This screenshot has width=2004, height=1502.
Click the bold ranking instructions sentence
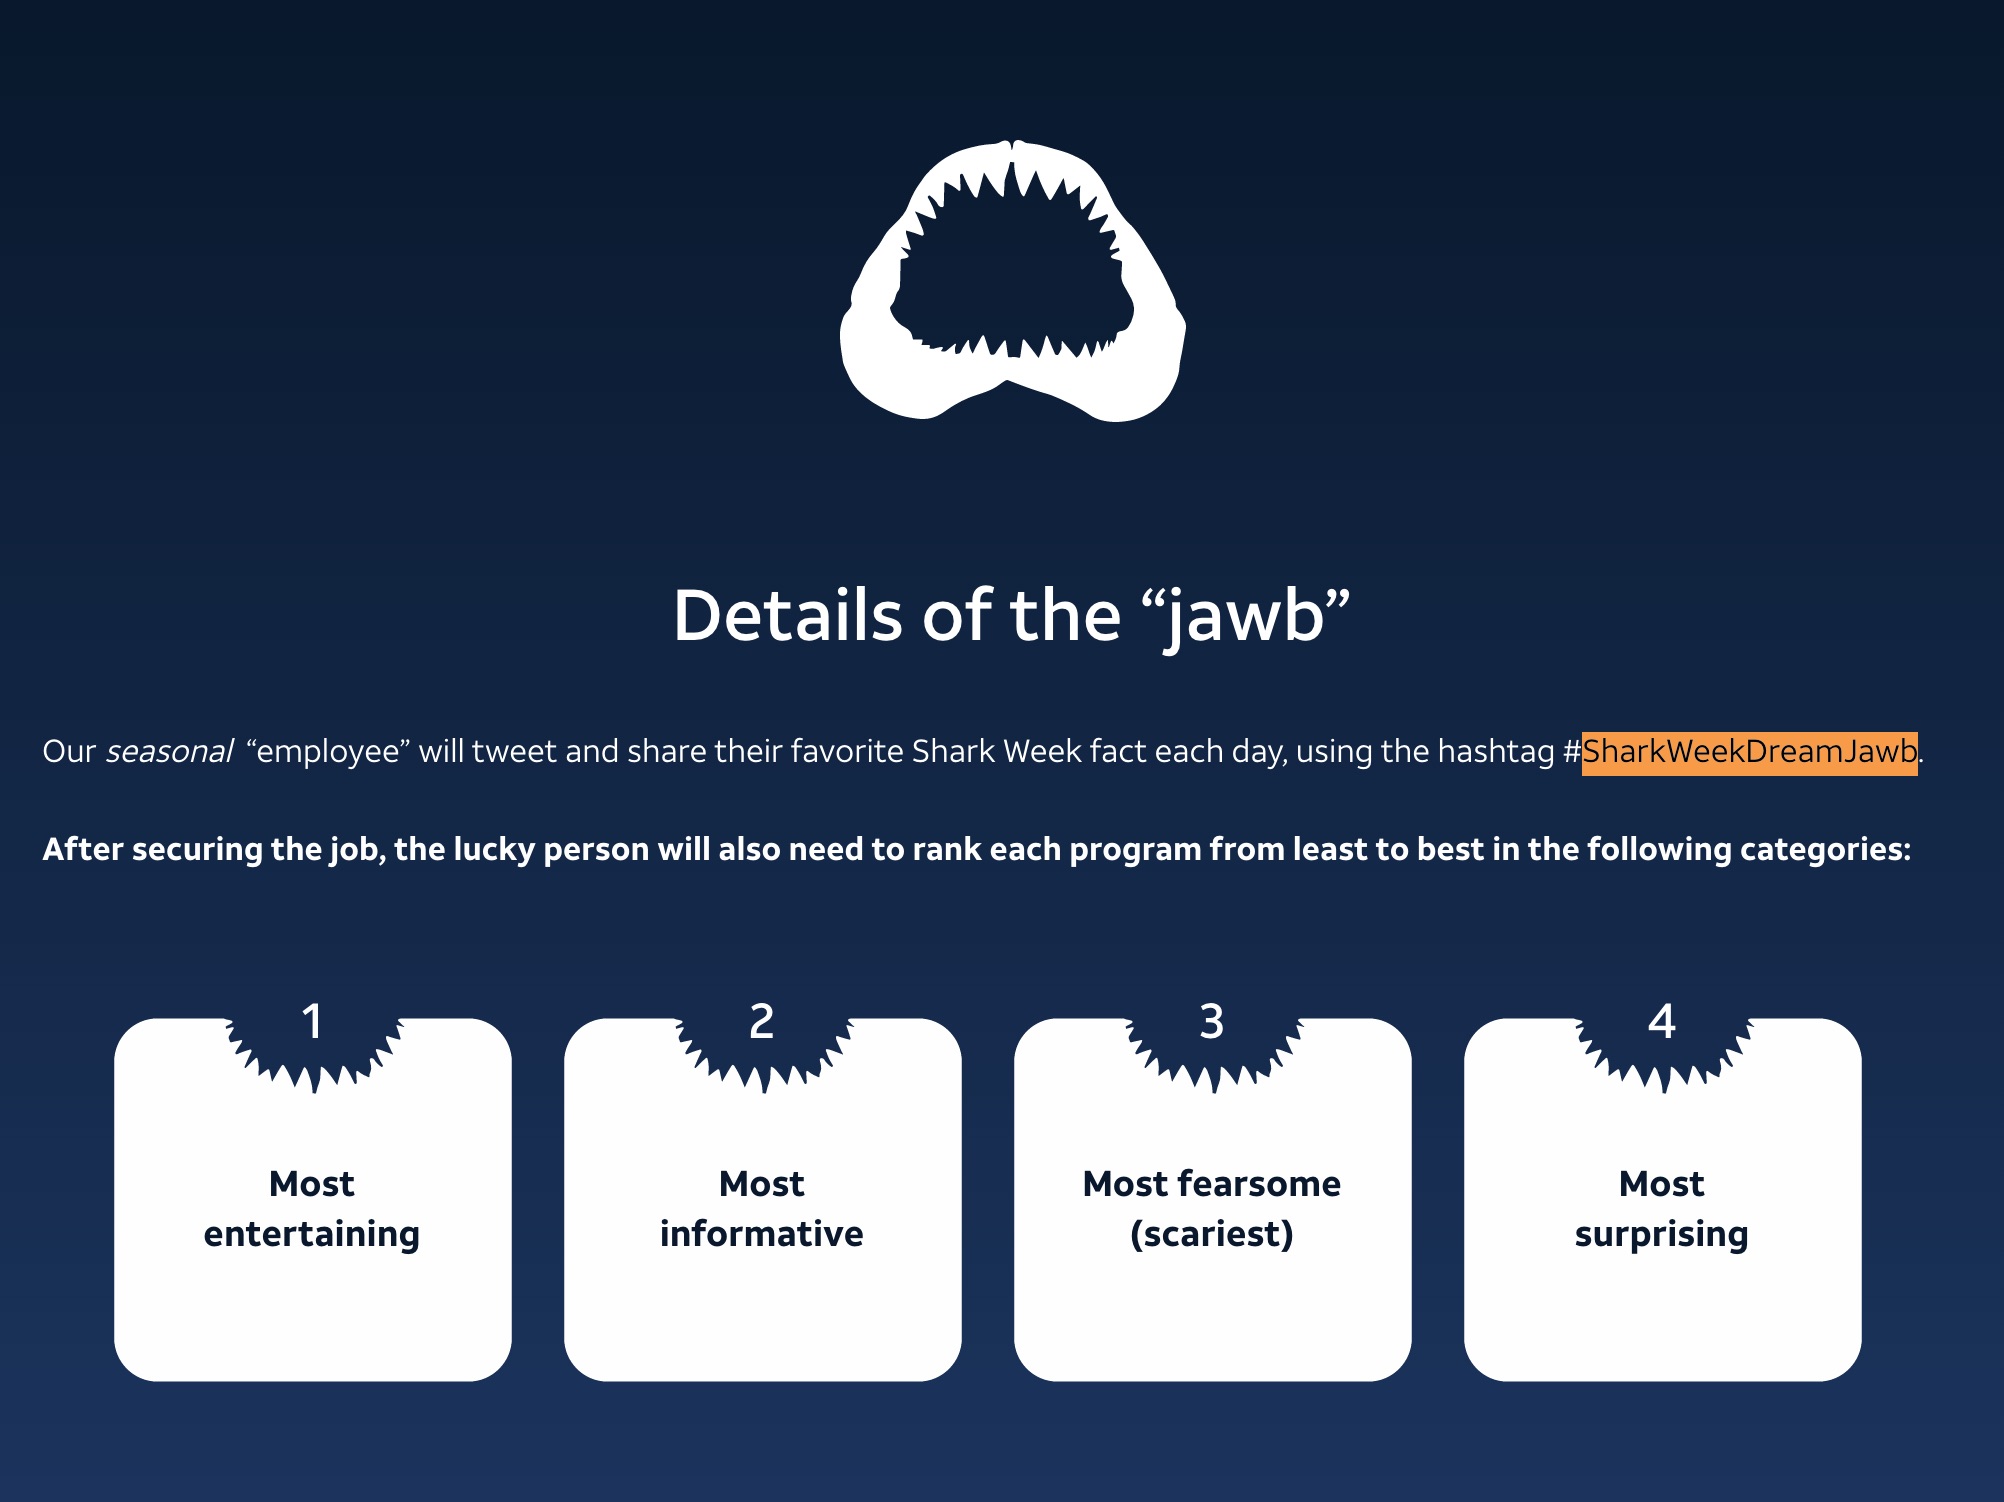click(976, 849)
